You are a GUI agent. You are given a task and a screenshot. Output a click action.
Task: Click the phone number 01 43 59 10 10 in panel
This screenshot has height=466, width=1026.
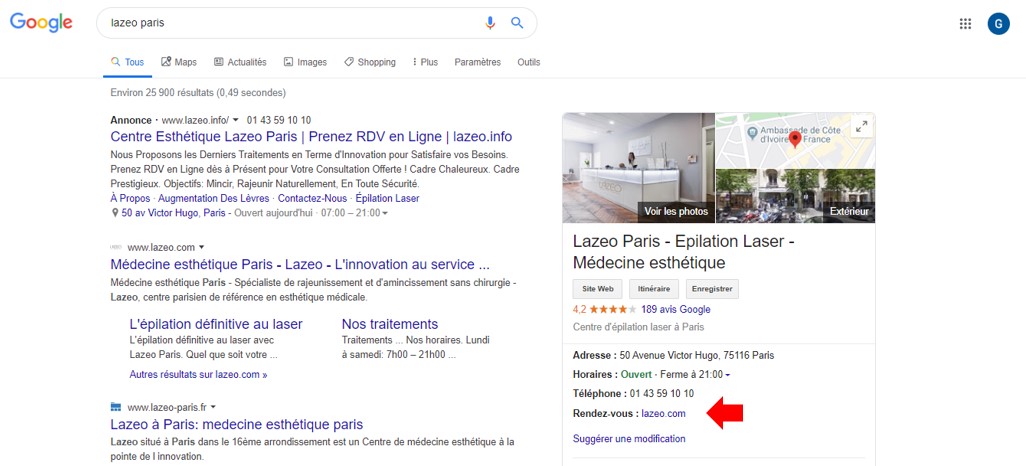click(662, 394)
